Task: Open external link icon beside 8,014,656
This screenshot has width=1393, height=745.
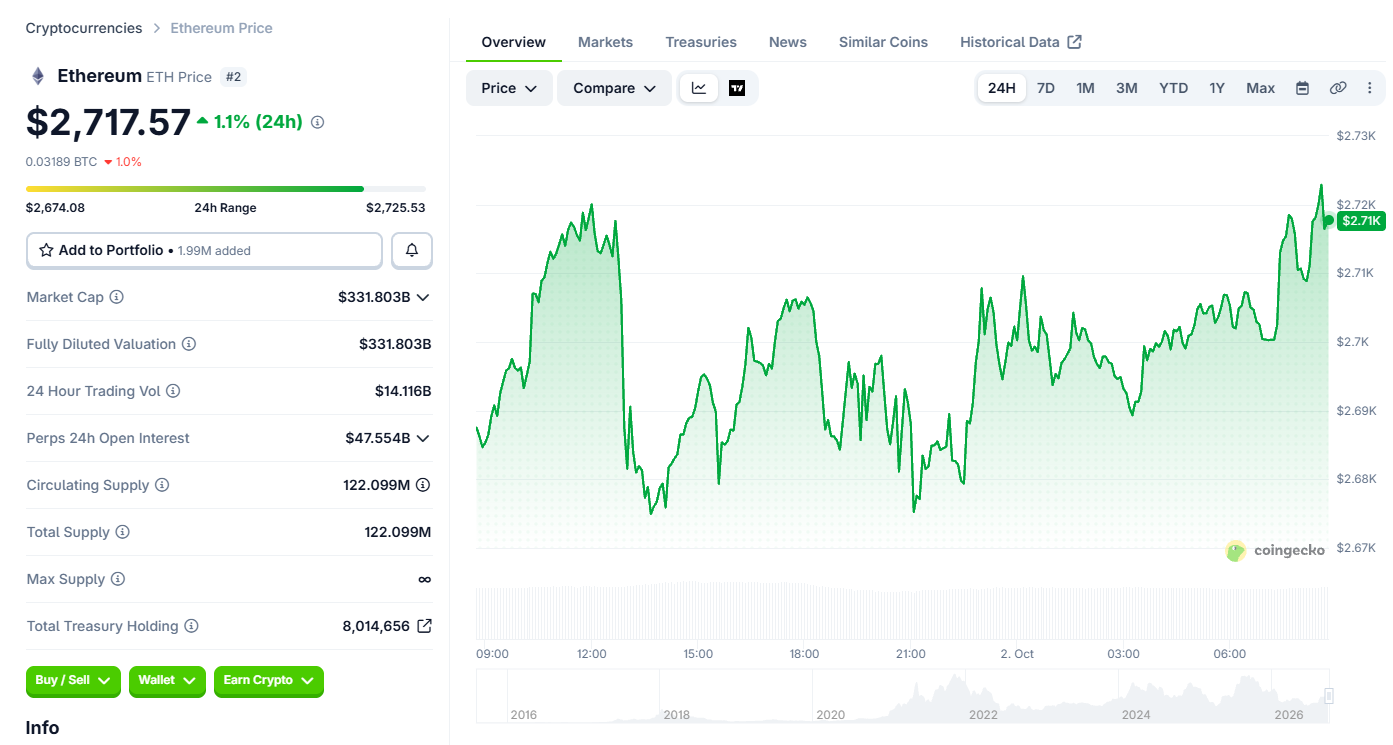Action: pyautogui.click(x=424, y=626)
